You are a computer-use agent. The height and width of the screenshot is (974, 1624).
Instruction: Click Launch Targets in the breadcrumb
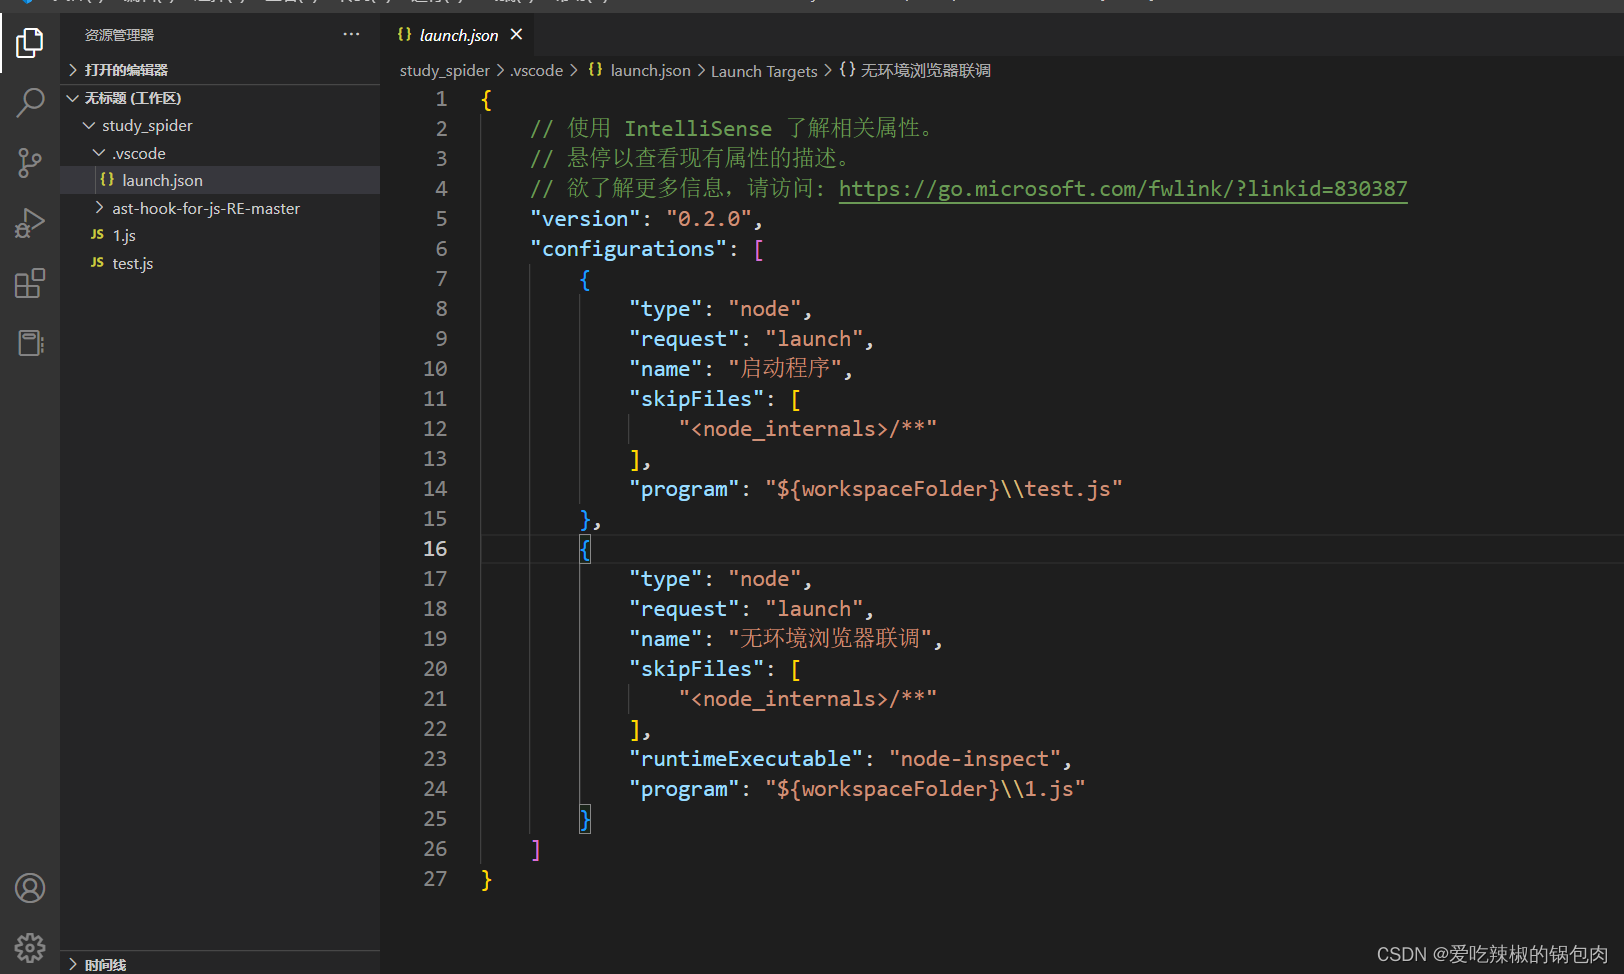click(x=764, y=71)
